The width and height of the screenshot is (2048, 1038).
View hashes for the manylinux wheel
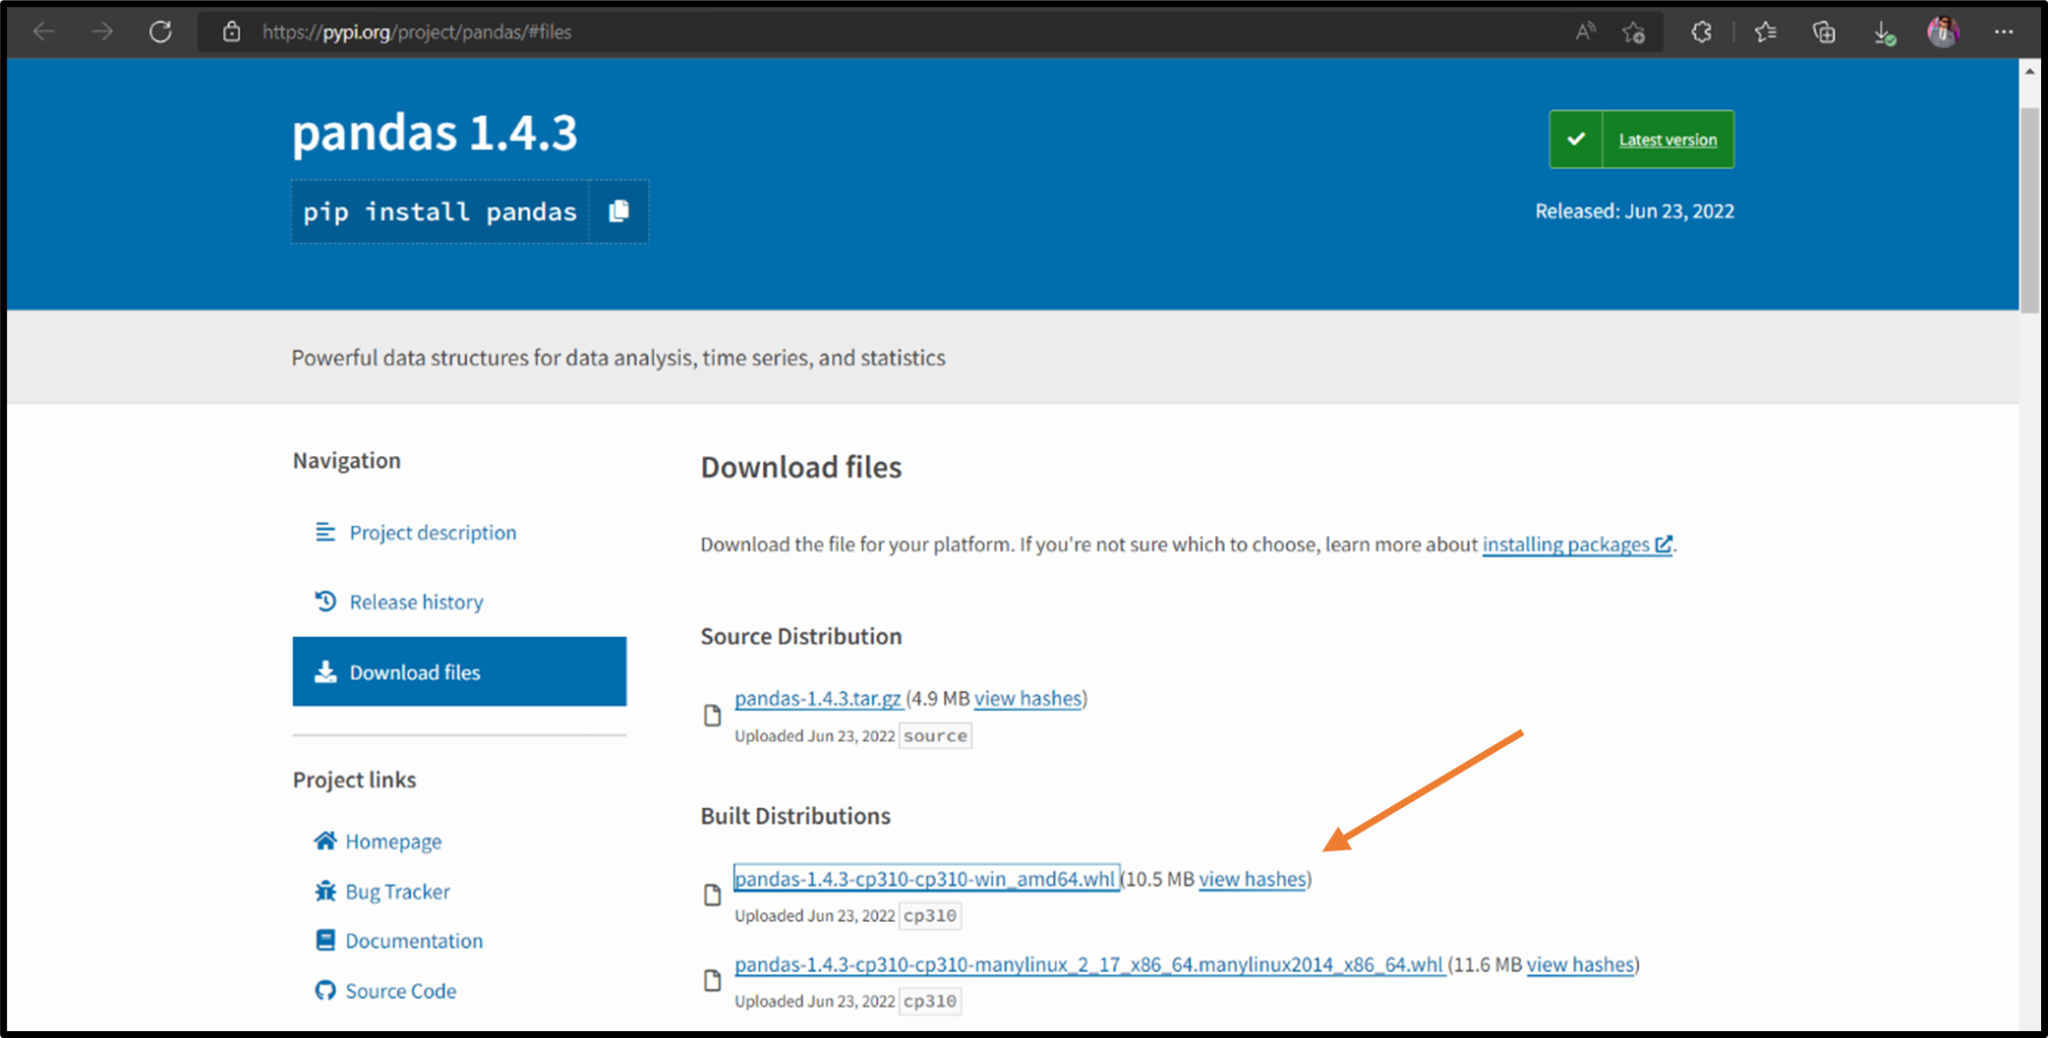[x=1580, y=965]
